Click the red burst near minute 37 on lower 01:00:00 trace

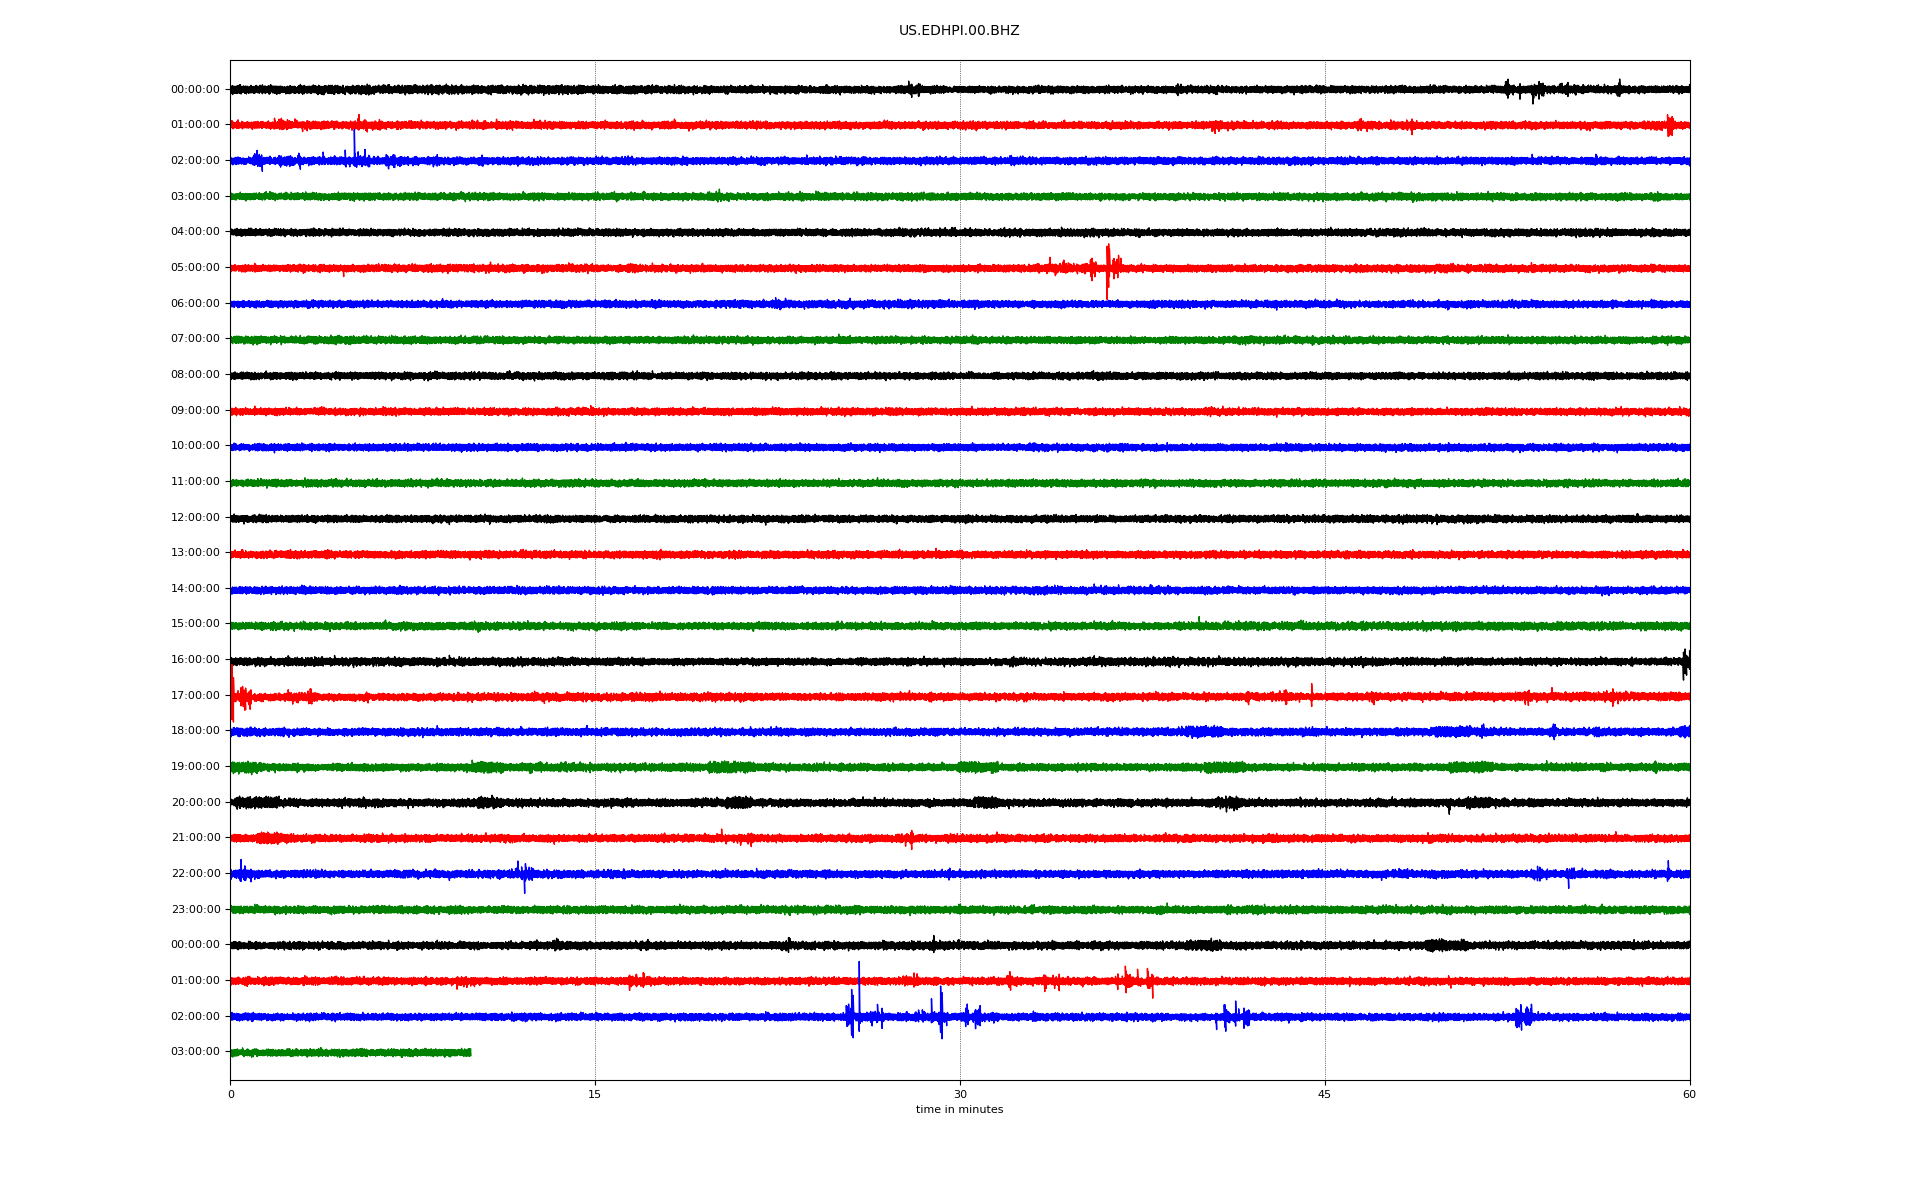1135,980
